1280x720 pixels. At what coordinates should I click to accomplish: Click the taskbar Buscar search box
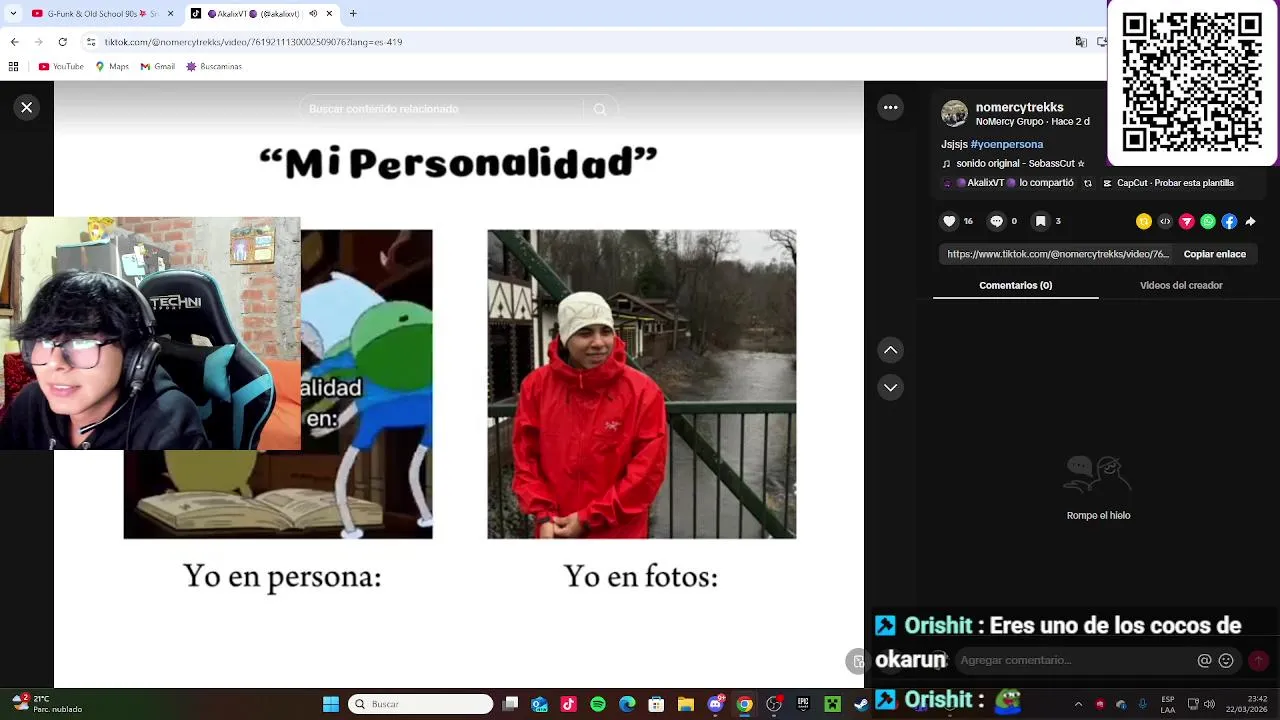pos(421,704)
